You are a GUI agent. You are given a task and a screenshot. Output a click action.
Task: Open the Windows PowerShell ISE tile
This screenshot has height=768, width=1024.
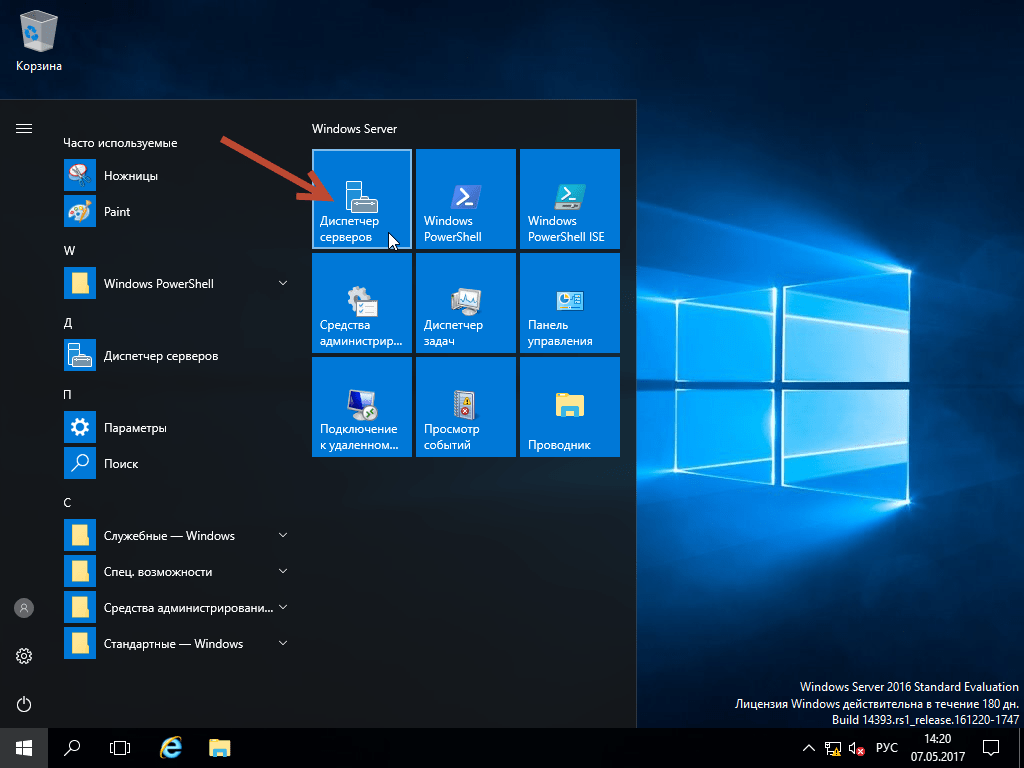pos(569,199)
